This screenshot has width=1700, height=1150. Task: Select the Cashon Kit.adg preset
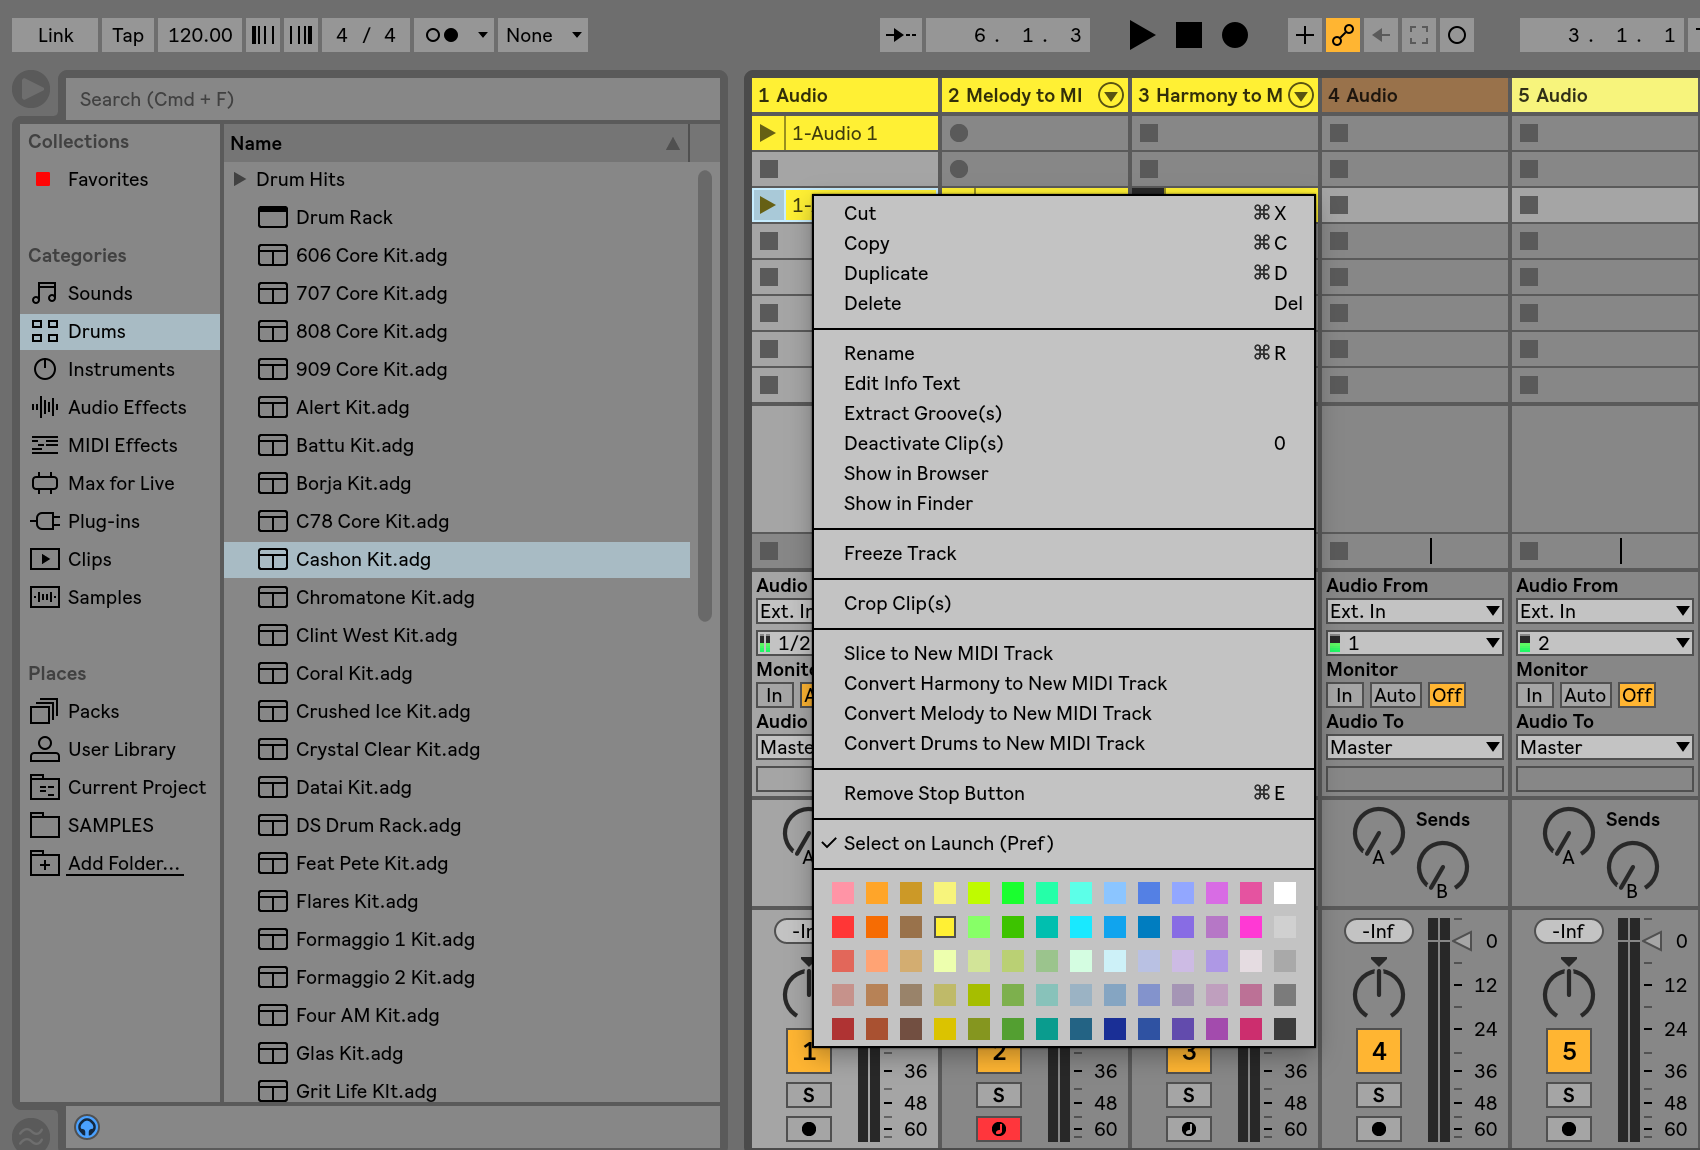457,559
